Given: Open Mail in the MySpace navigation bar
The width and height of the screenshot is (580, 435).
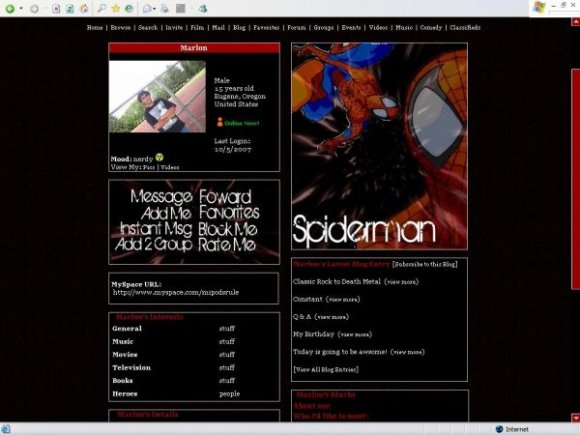Looking at the screenshot, I should coord(218,27).
